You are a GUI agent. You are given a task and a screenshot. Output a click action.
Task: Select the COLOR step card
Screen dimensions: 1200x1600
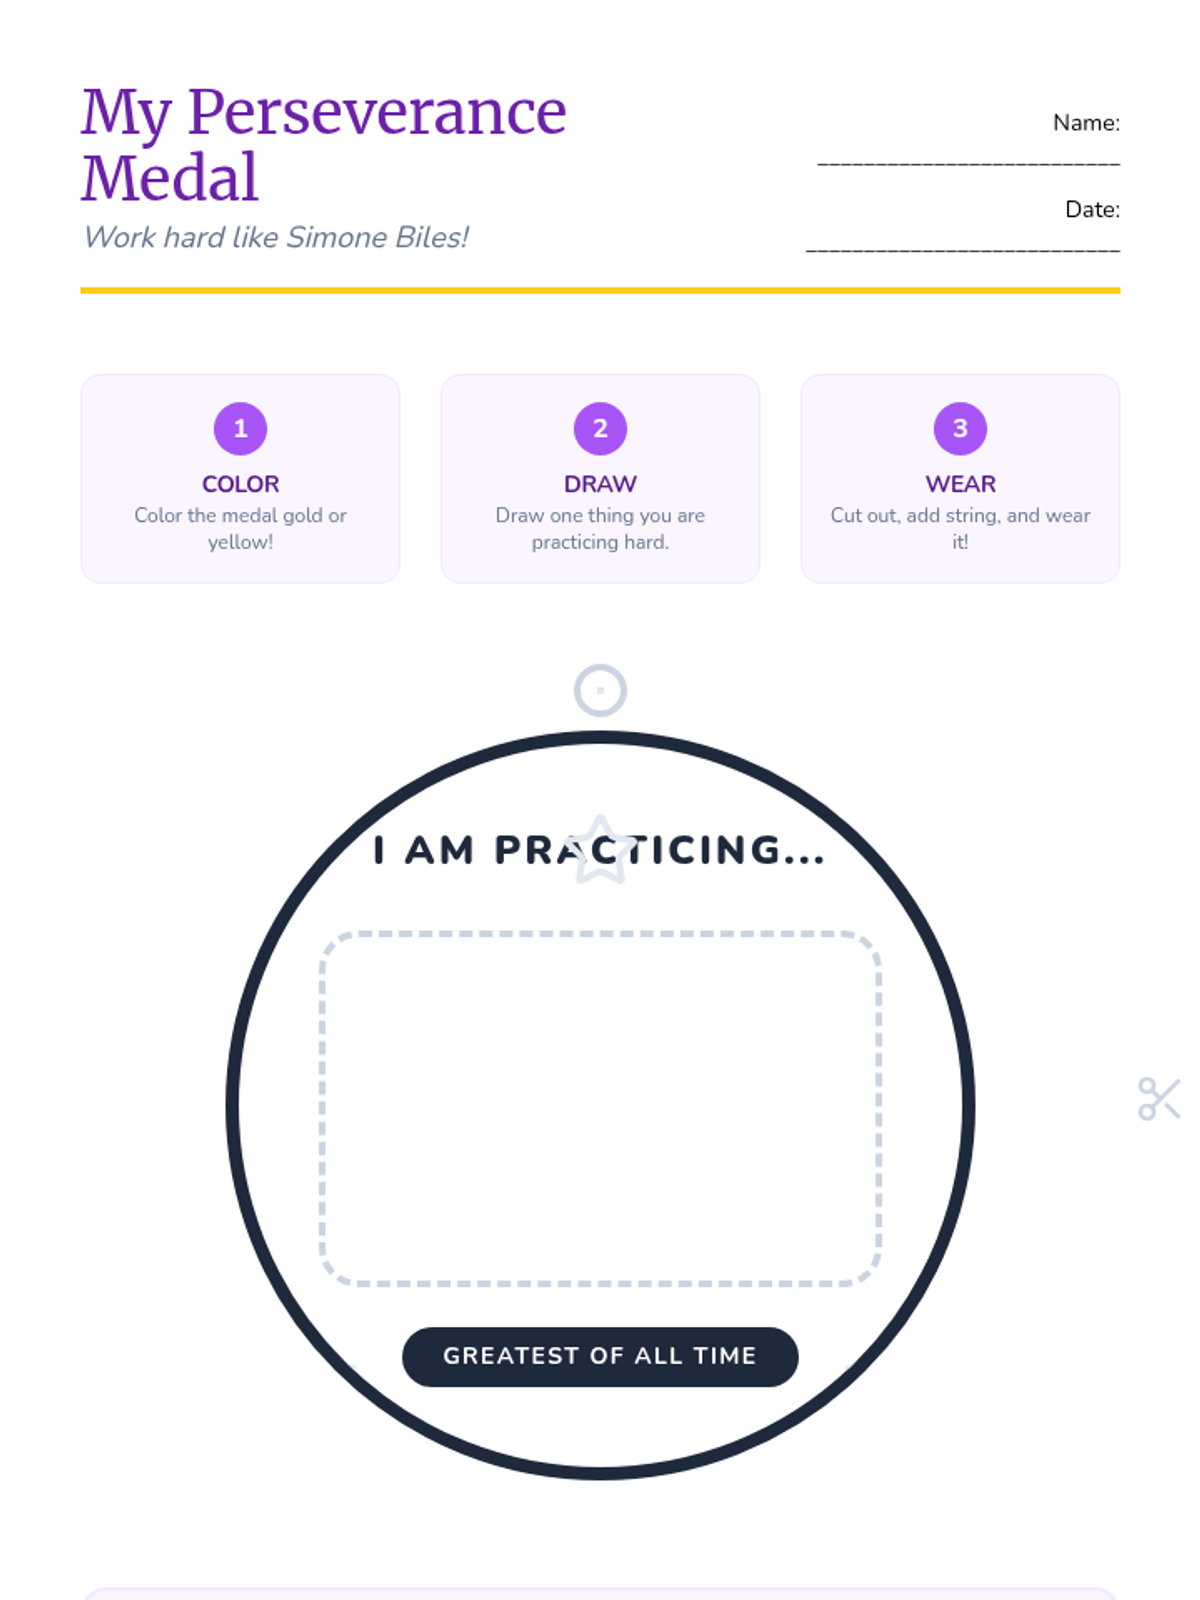pyautogui.click(x=240, y=478)
